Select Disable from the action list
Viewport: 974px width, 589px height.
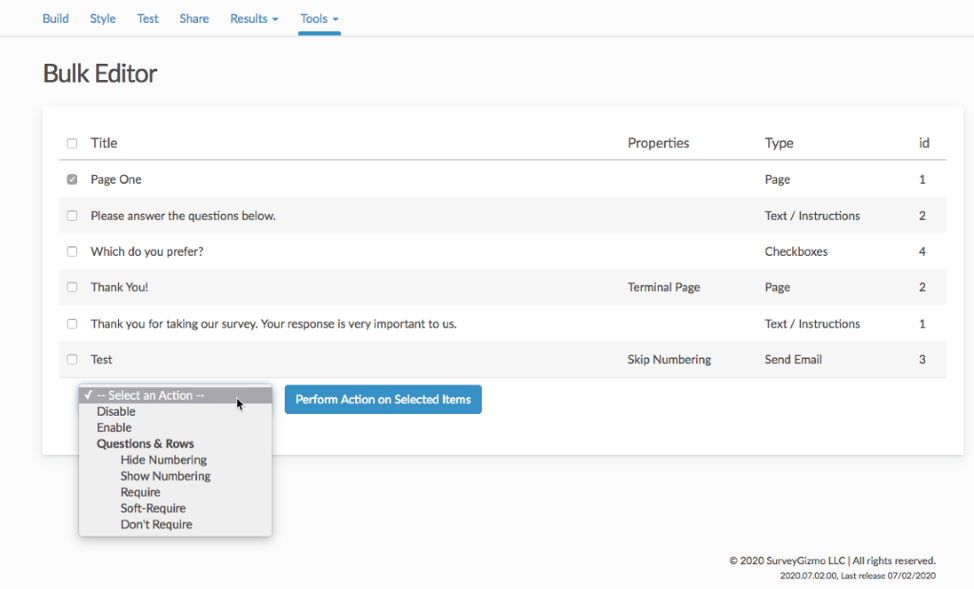pyautogui.click(x=116, y=412)
